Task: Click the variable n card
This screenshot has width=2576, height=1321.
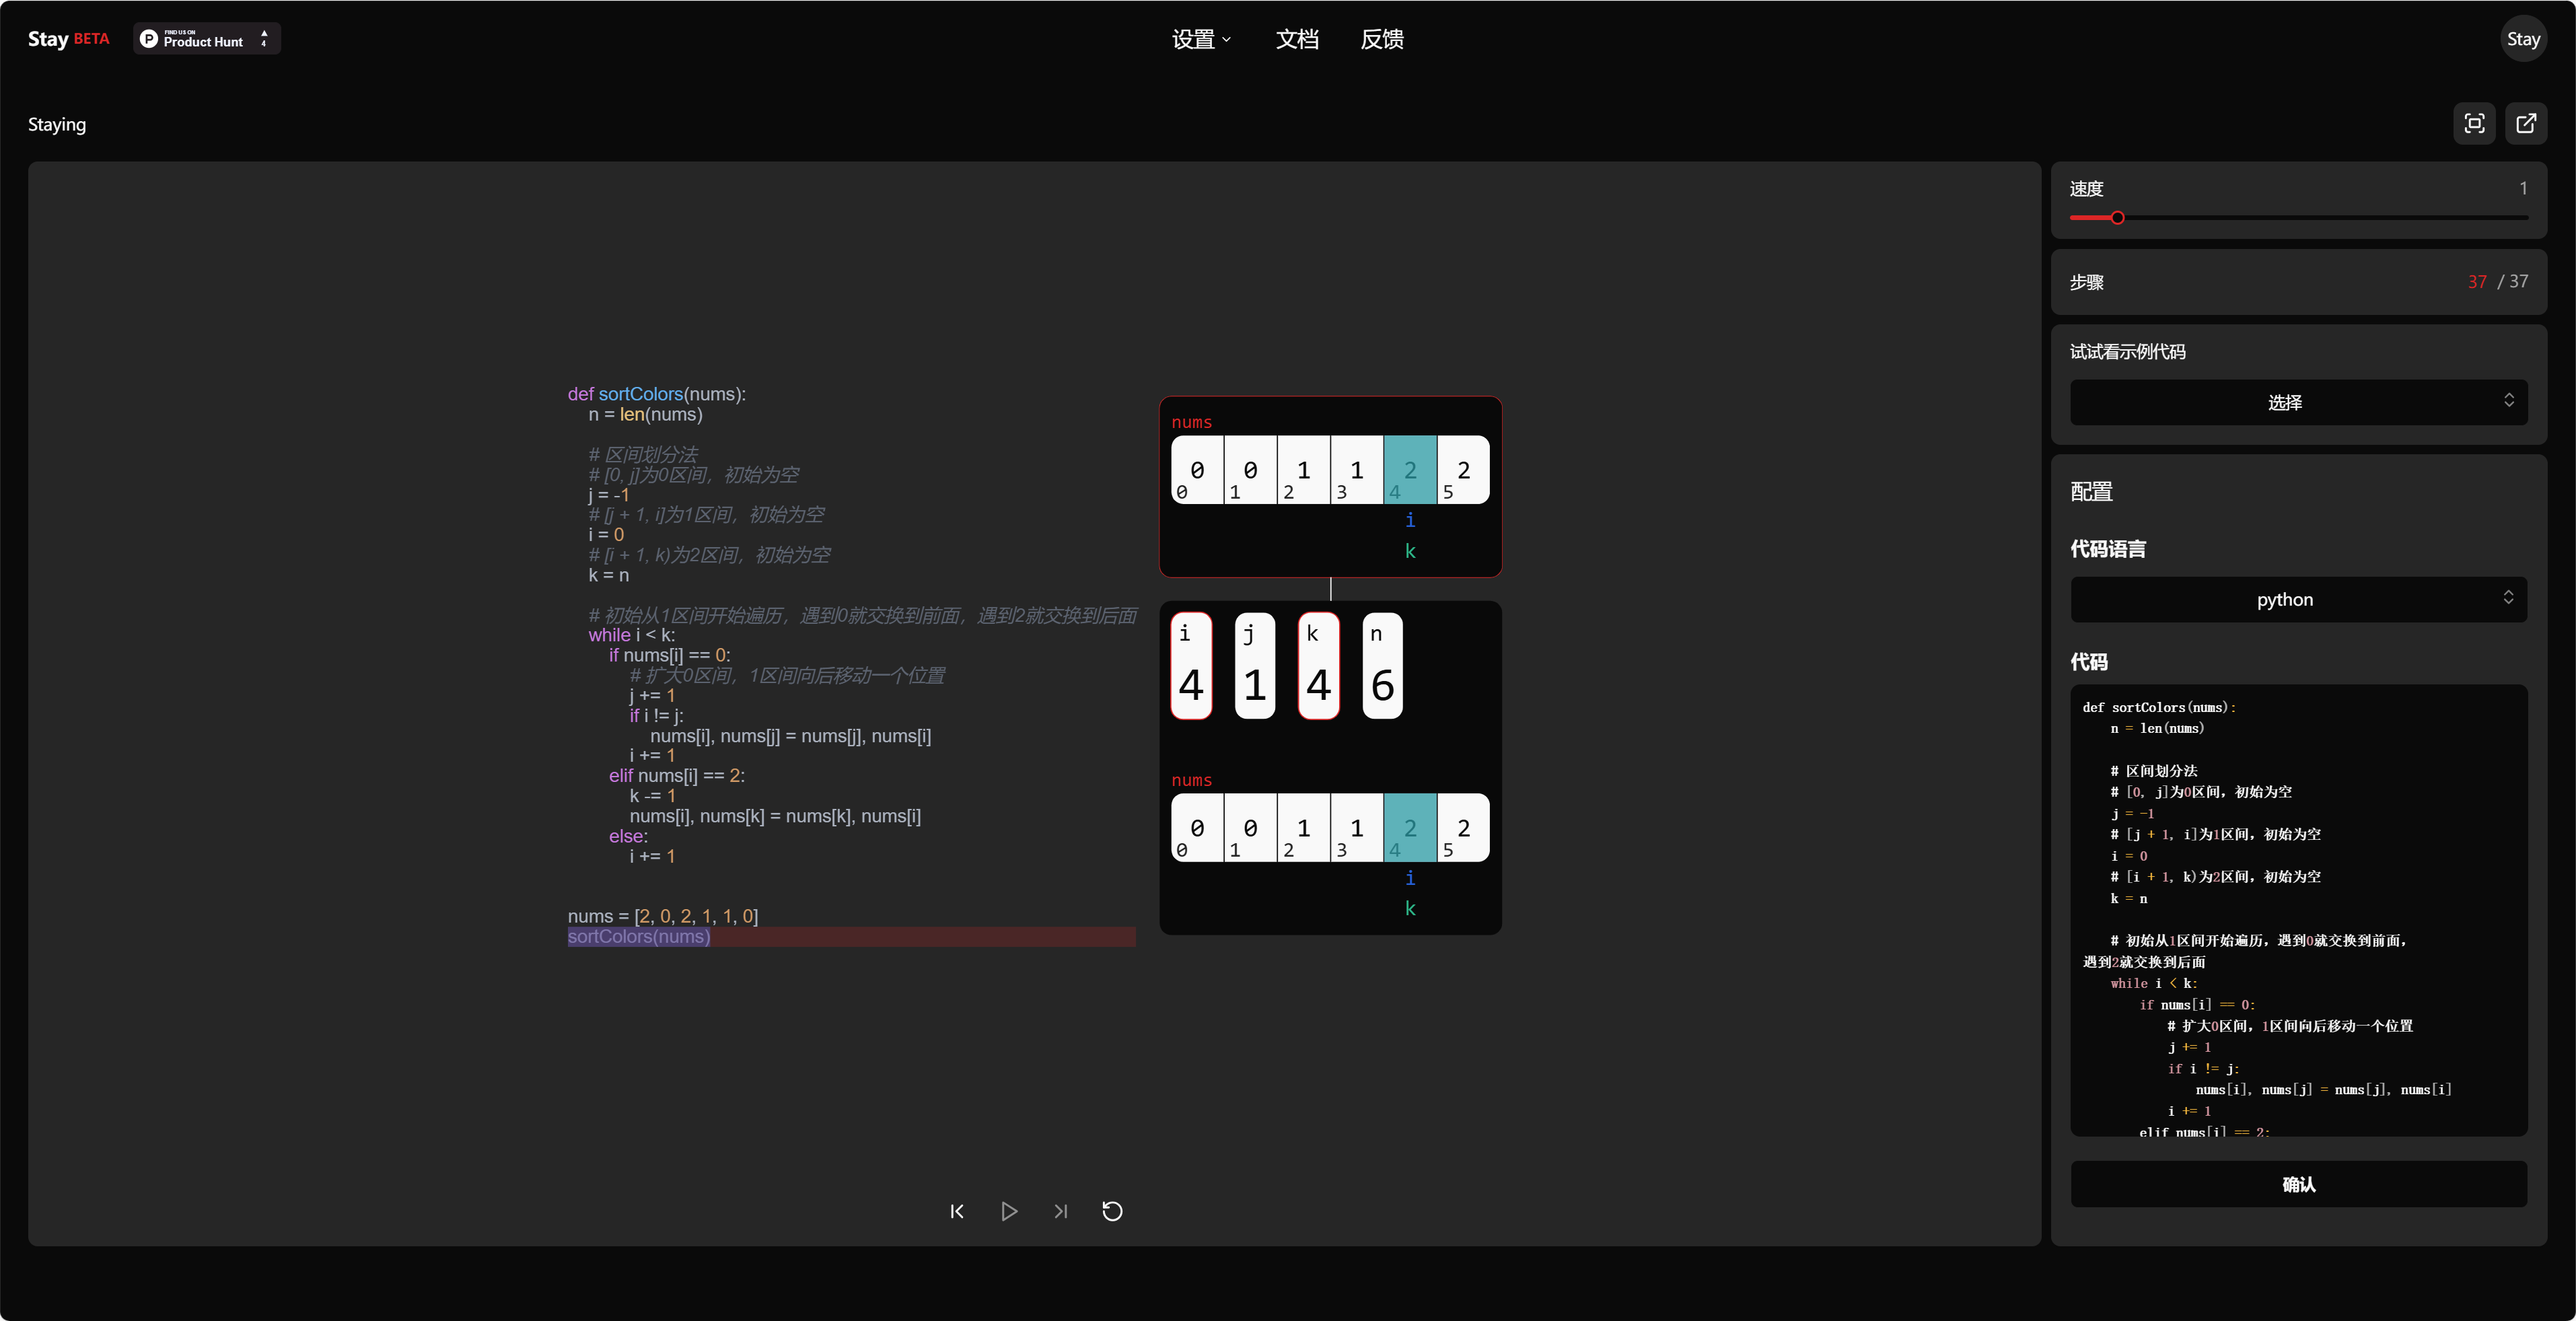Action: [1382, 666]
